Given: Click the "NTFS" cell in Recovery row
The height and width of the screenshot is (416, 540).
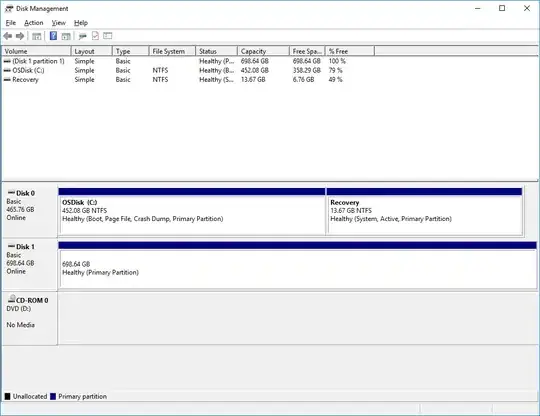Looking at the screenshot, I should (x=160, y=80).
